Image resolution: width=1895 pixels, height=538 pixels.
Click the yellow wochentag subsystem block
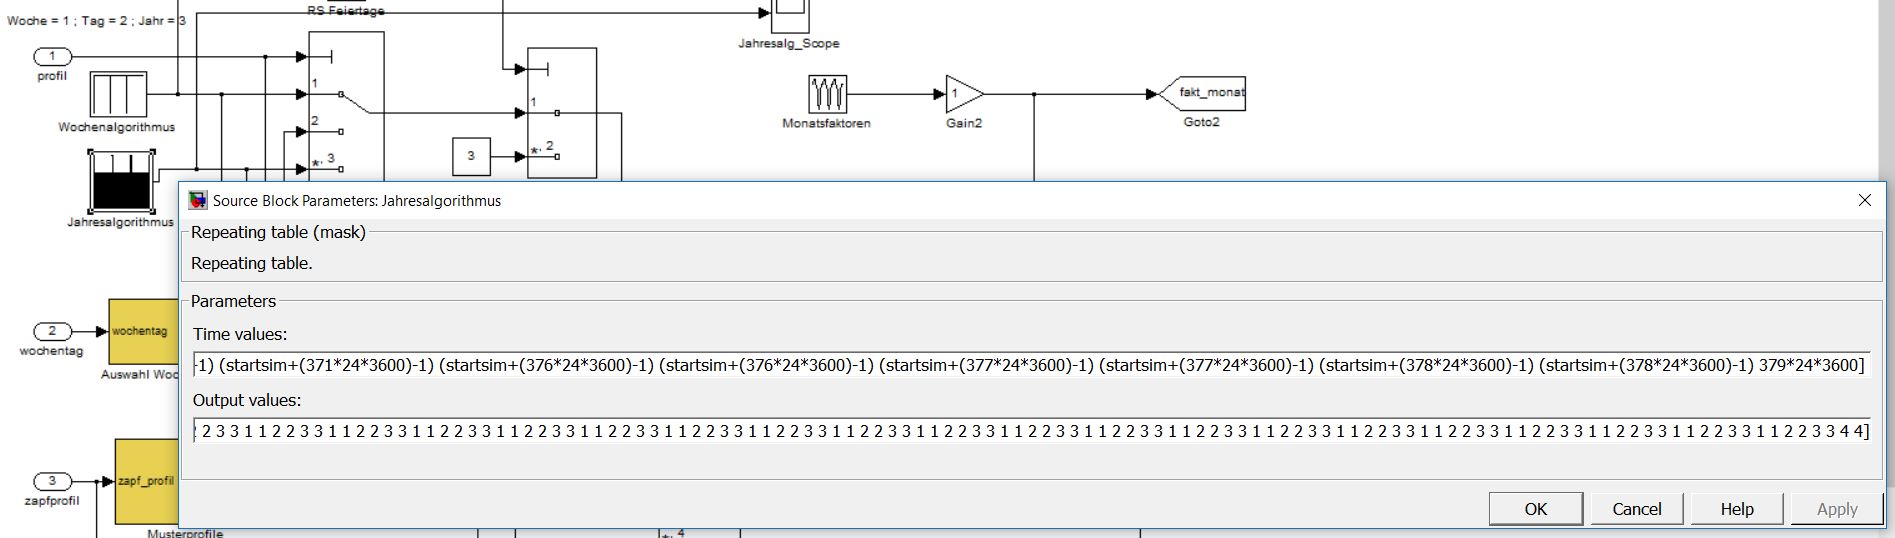tap(142, 331)
